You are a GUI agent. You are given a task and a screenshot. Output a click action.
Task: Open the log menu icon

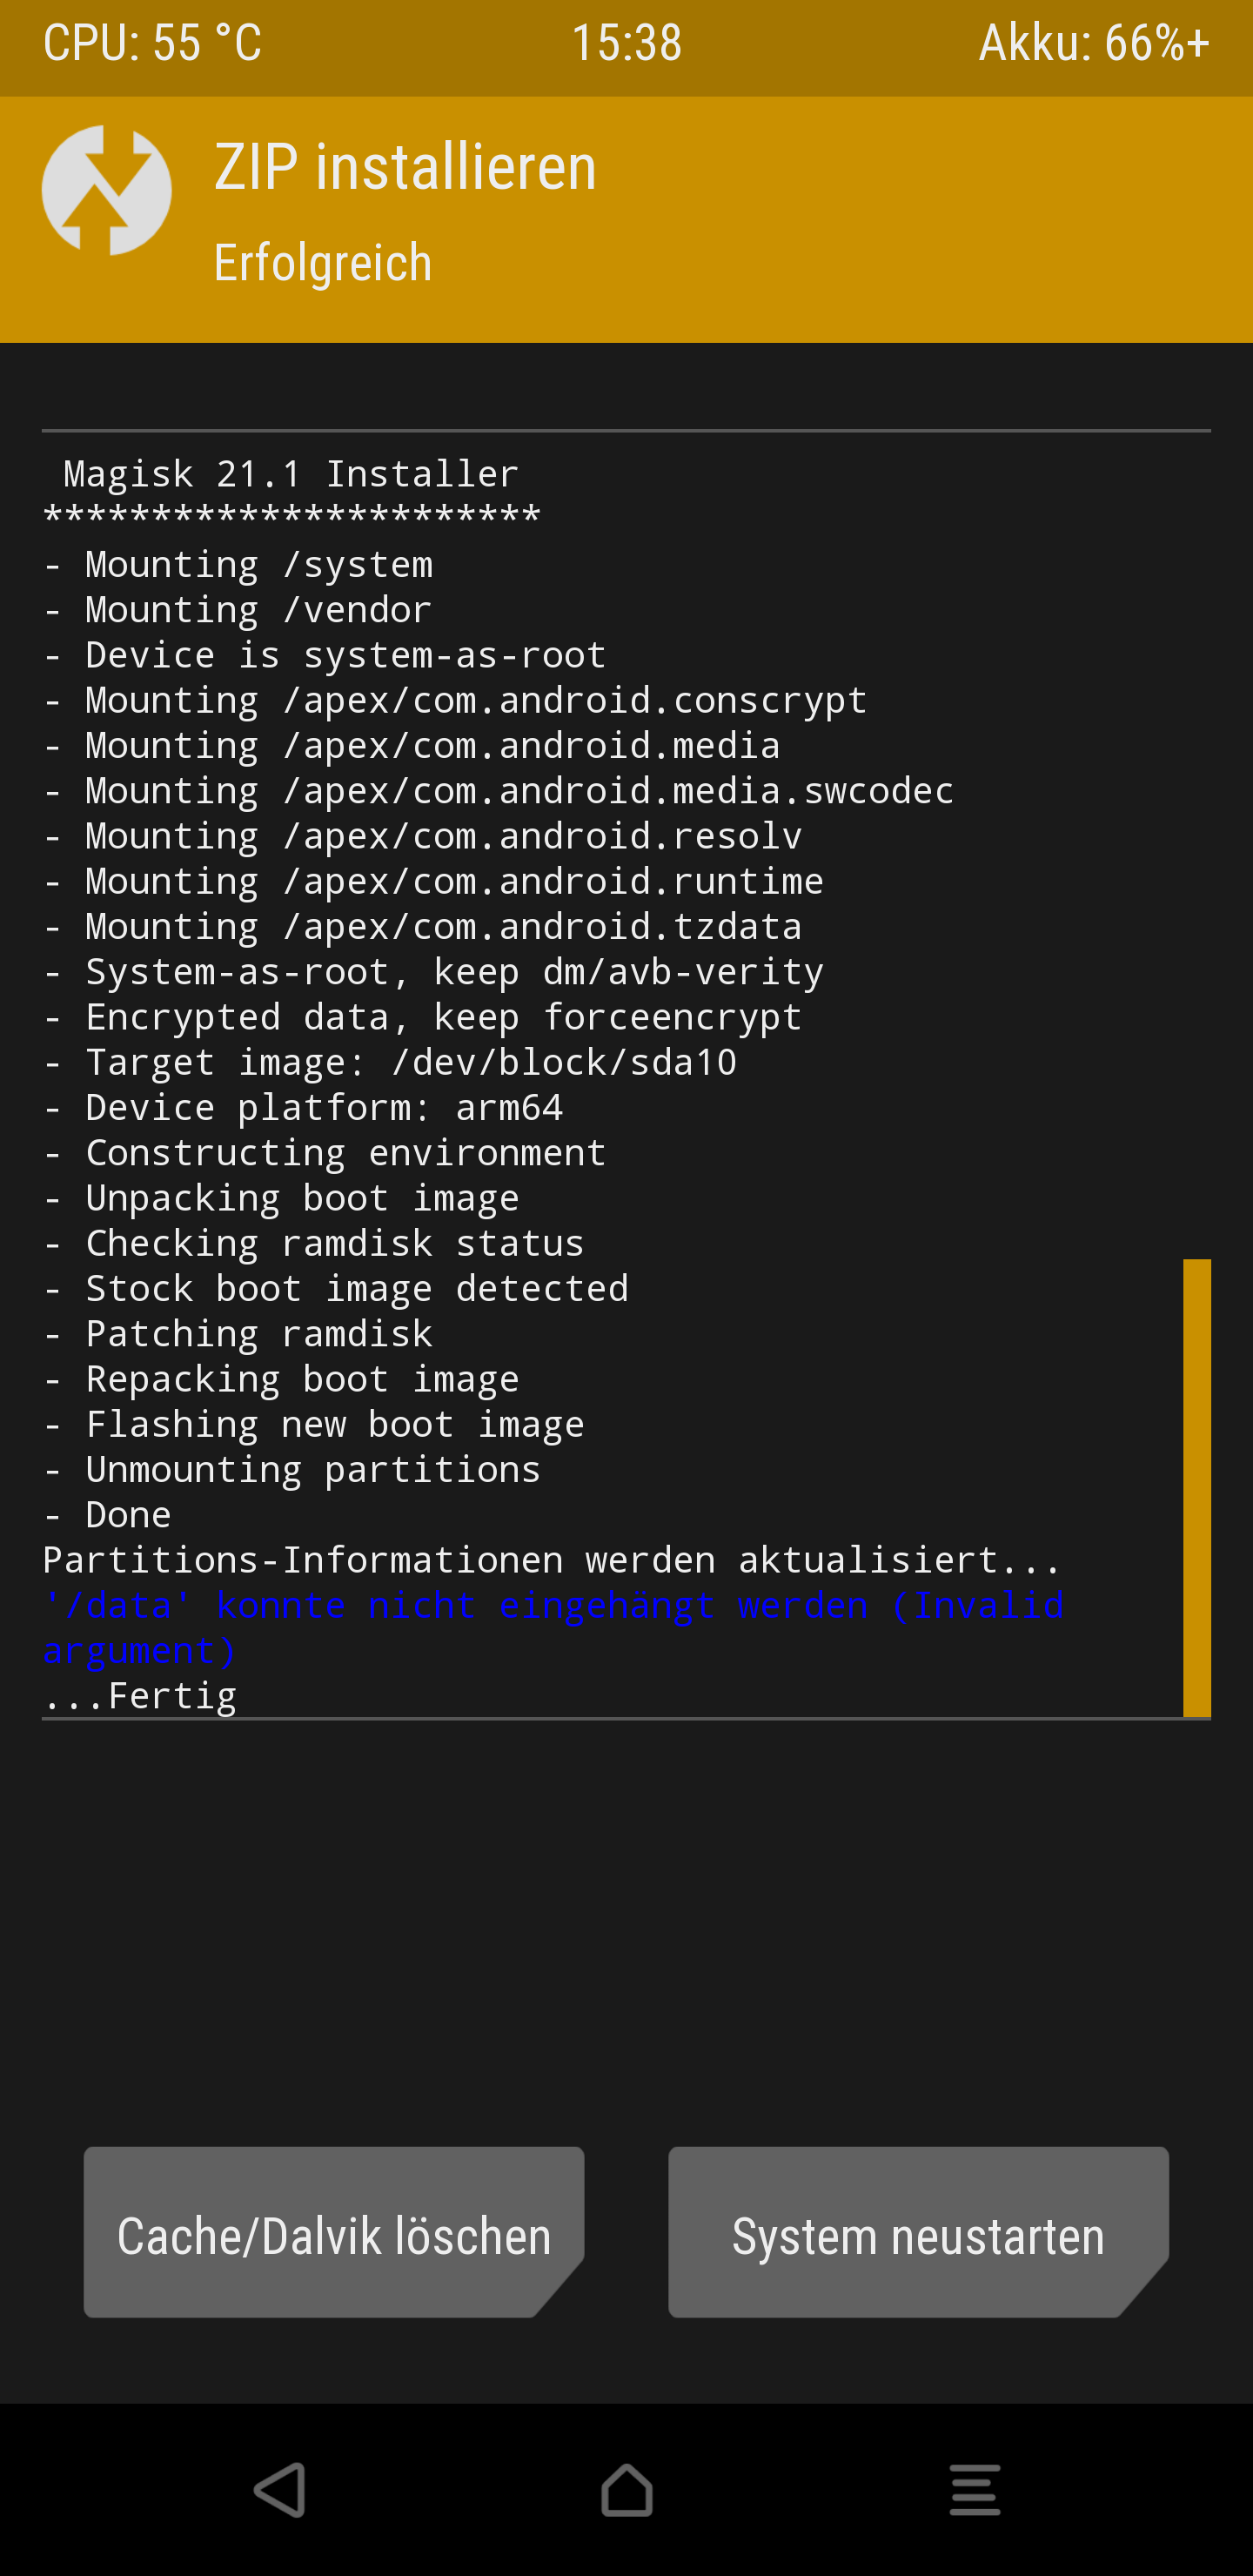(975, 2489)
